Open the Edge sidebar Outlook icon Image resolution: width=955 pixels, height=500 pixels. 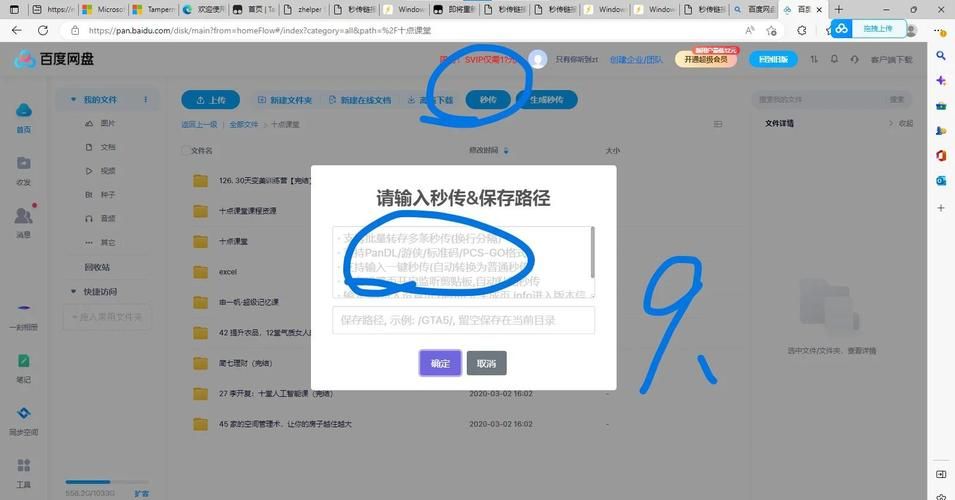click(941, 181)
